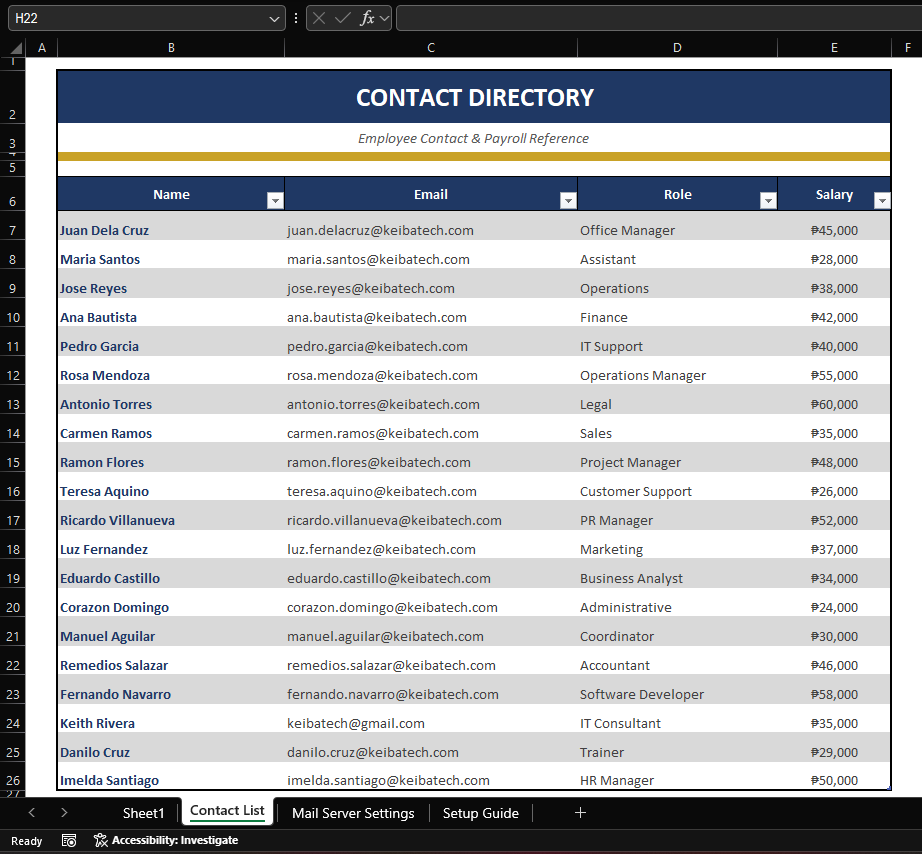Switch to the Sheet1 tab
This screenshot has height=854, width=922.
click(x=143, y=813)
